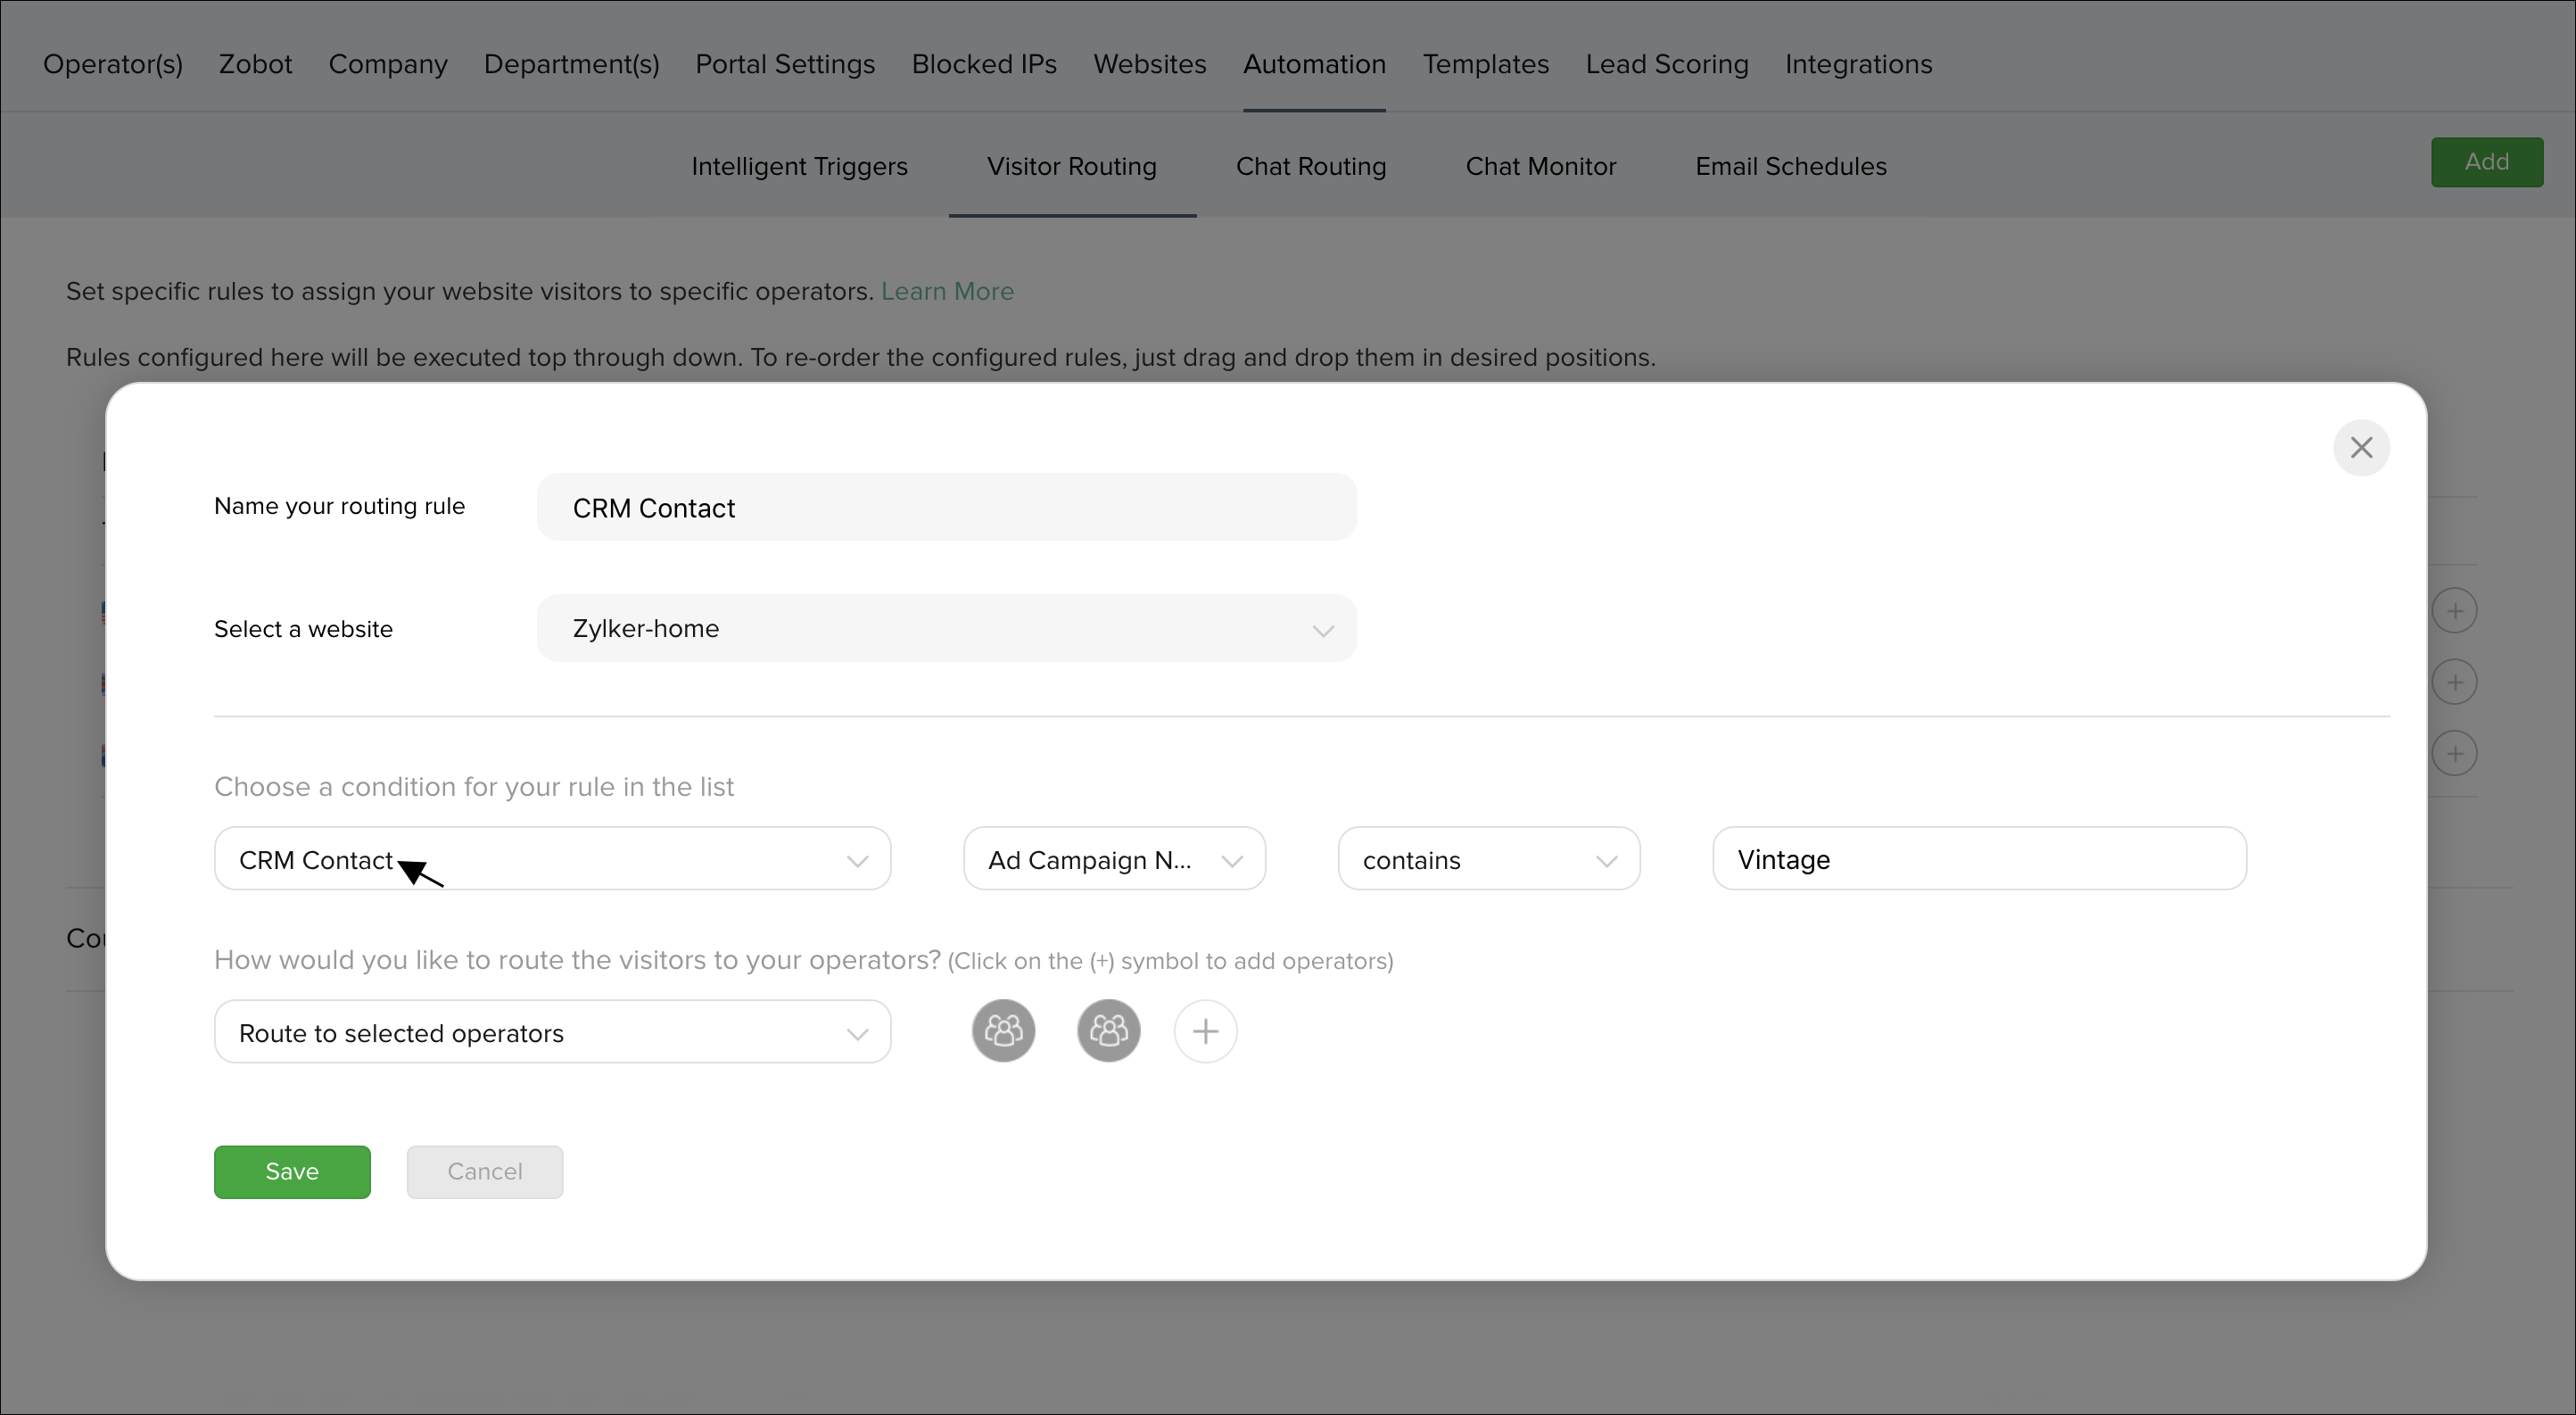Click the first selected operator avatar icon
Screen dimensions: 2576x1415
[1003, 1030]
